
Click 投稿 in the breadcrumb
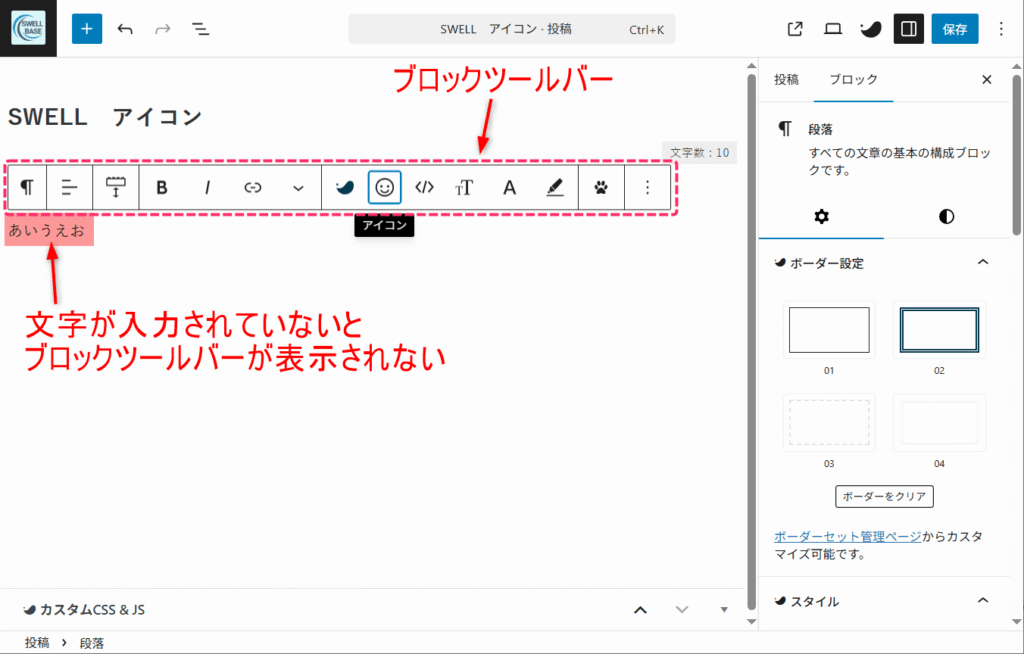37,643
